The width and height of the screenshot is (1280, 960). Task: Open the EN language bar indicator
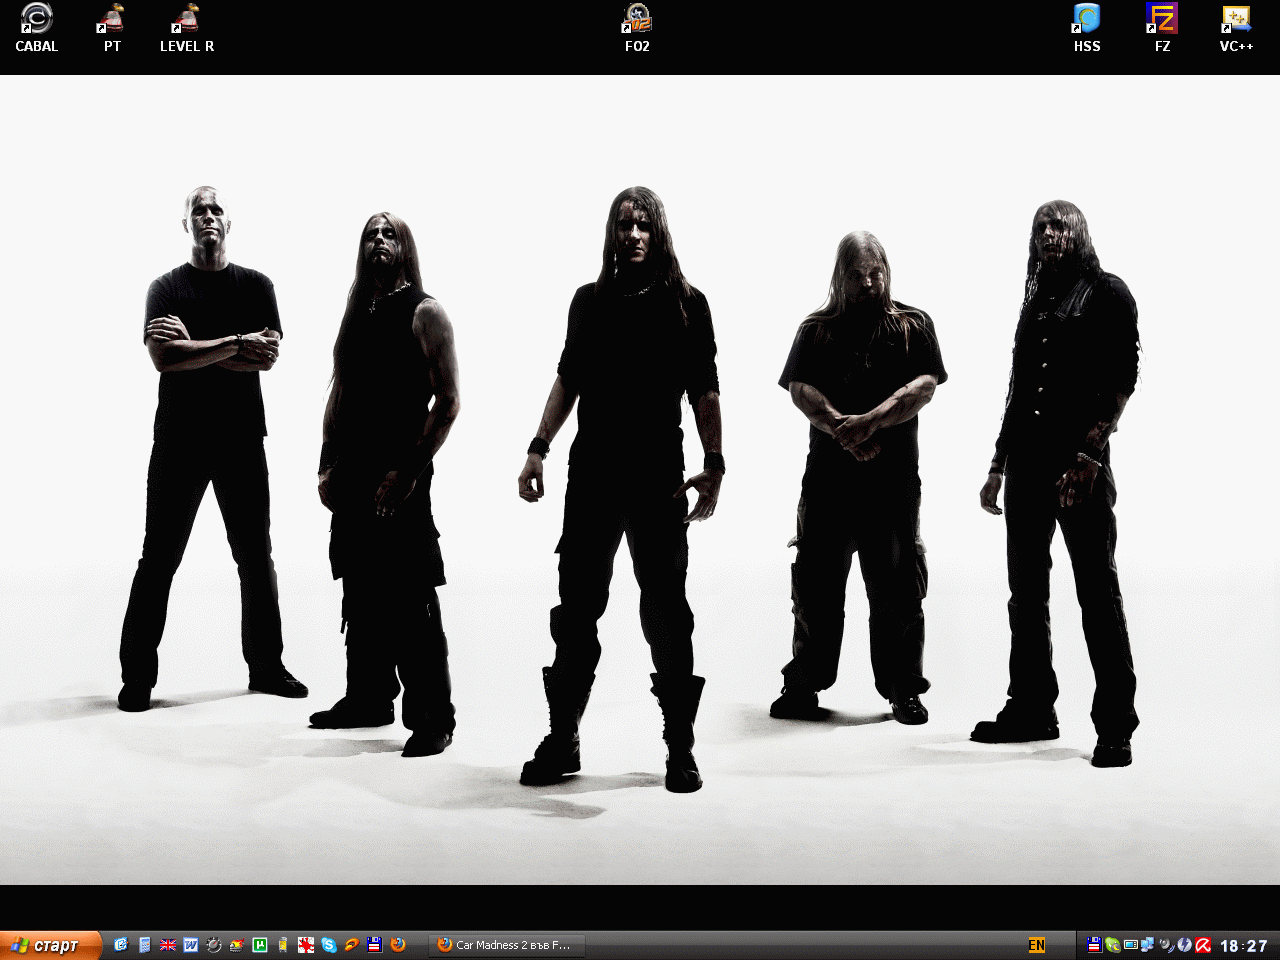pyautogui.click(x=1037, y=945)
